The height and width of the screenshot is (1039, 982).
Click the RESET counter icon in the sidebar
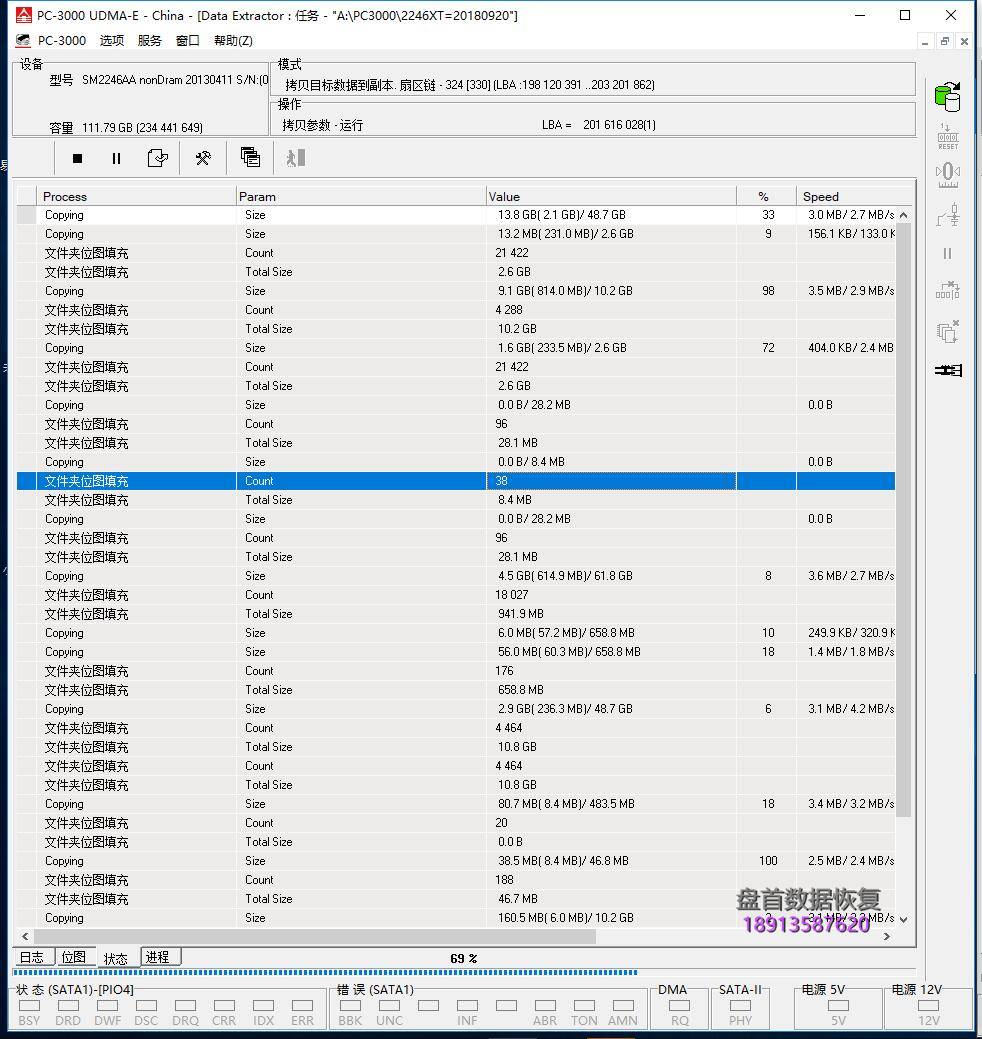pyautogui.click(x=947, y=133)
